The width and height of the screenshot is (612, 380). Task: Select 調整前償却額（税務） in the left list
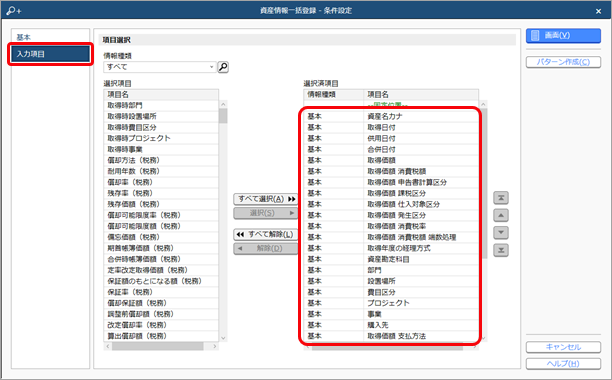[x=161, y=314]
